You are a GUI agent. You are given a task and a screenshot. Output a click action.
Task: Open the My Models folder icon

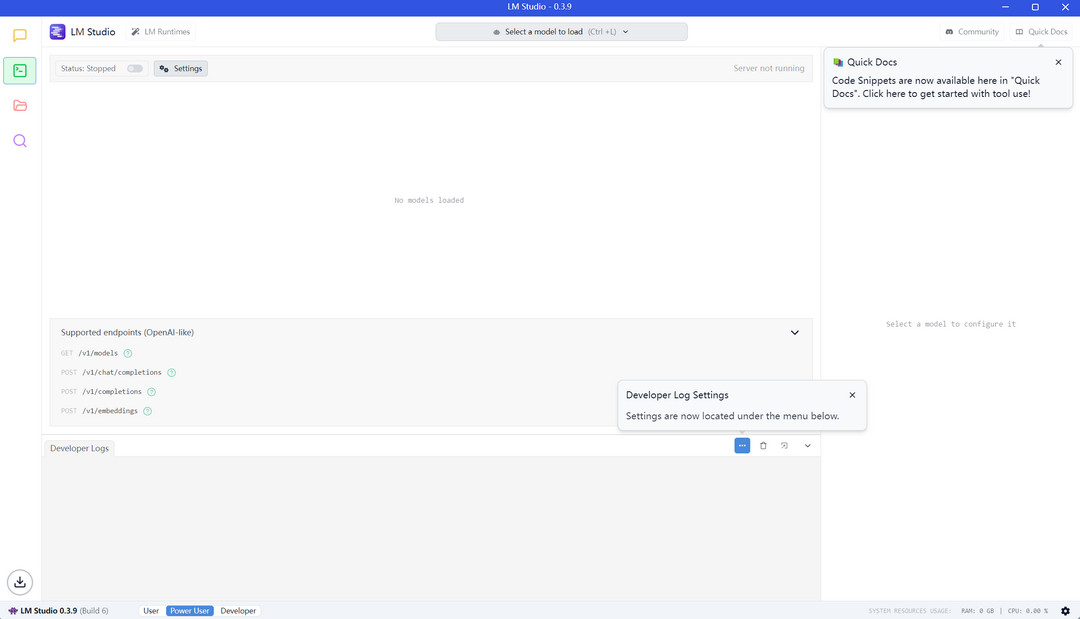pos(20,106)
